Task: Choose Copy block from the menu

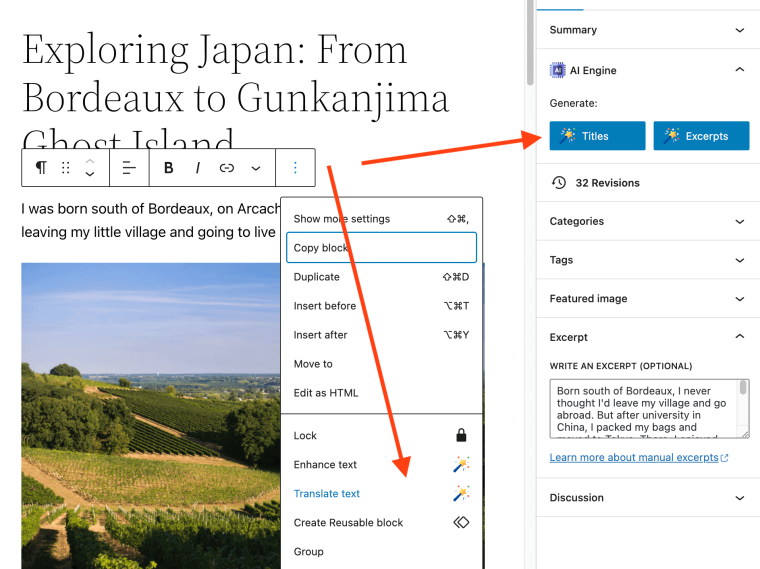Action: (x=381, y=248)
